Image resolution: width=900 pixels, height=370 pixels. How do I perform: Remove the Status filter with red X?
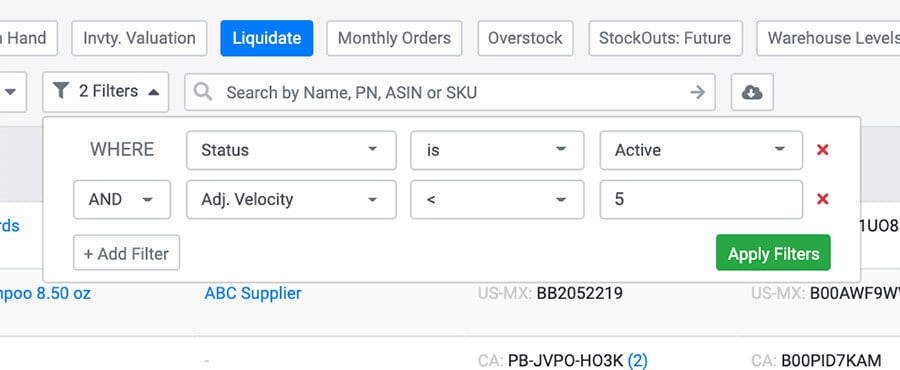pyautogui.click(x=823, y=150)
